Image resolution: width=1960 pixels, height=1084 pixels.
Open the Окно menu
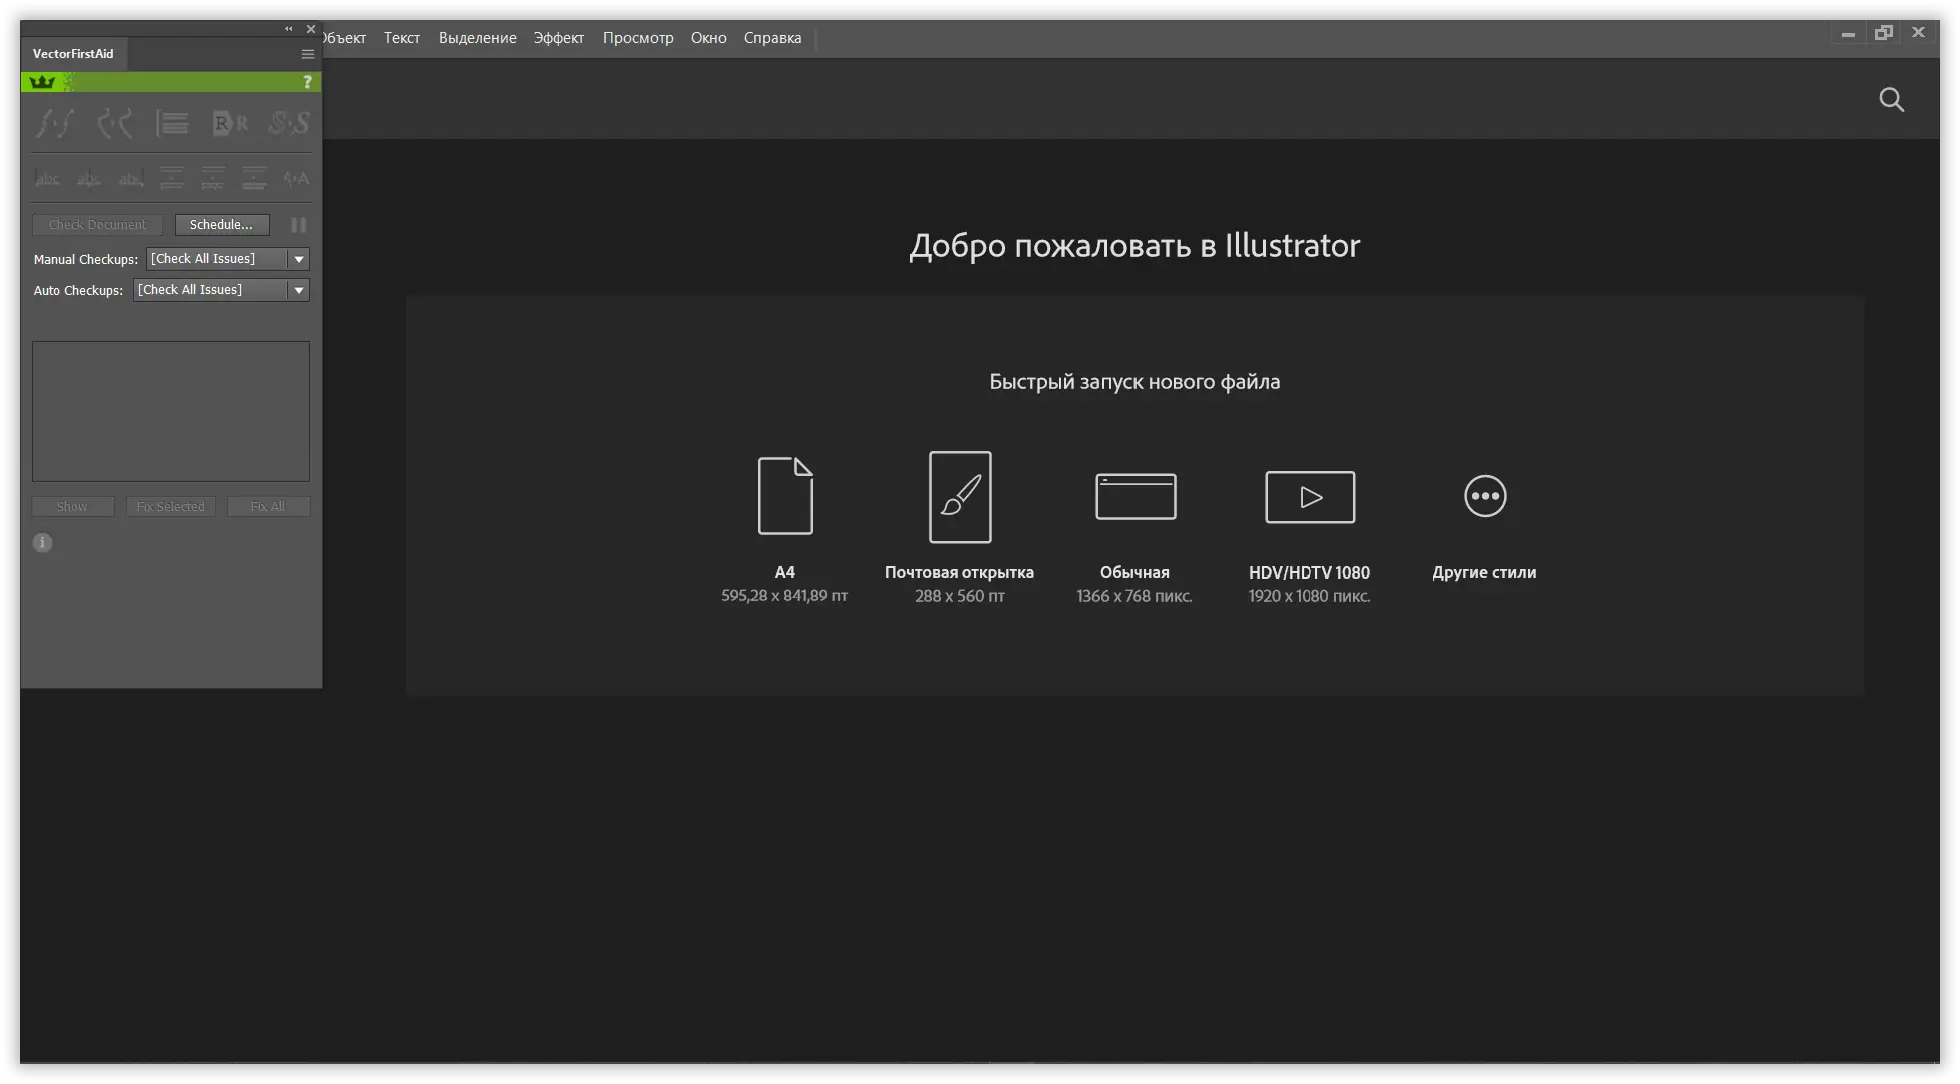[708, 38]
